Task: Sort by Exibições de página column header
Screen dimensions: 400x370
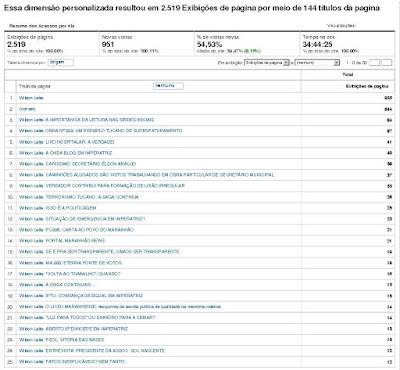Action: coord(367,86)
